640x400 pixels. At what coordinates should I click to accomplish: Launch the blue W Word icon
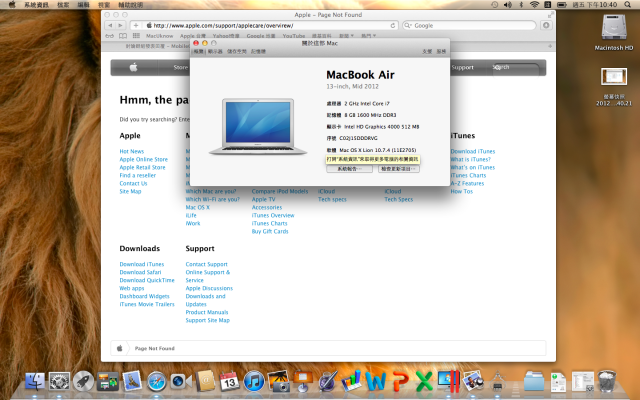(x=376, y=382)
